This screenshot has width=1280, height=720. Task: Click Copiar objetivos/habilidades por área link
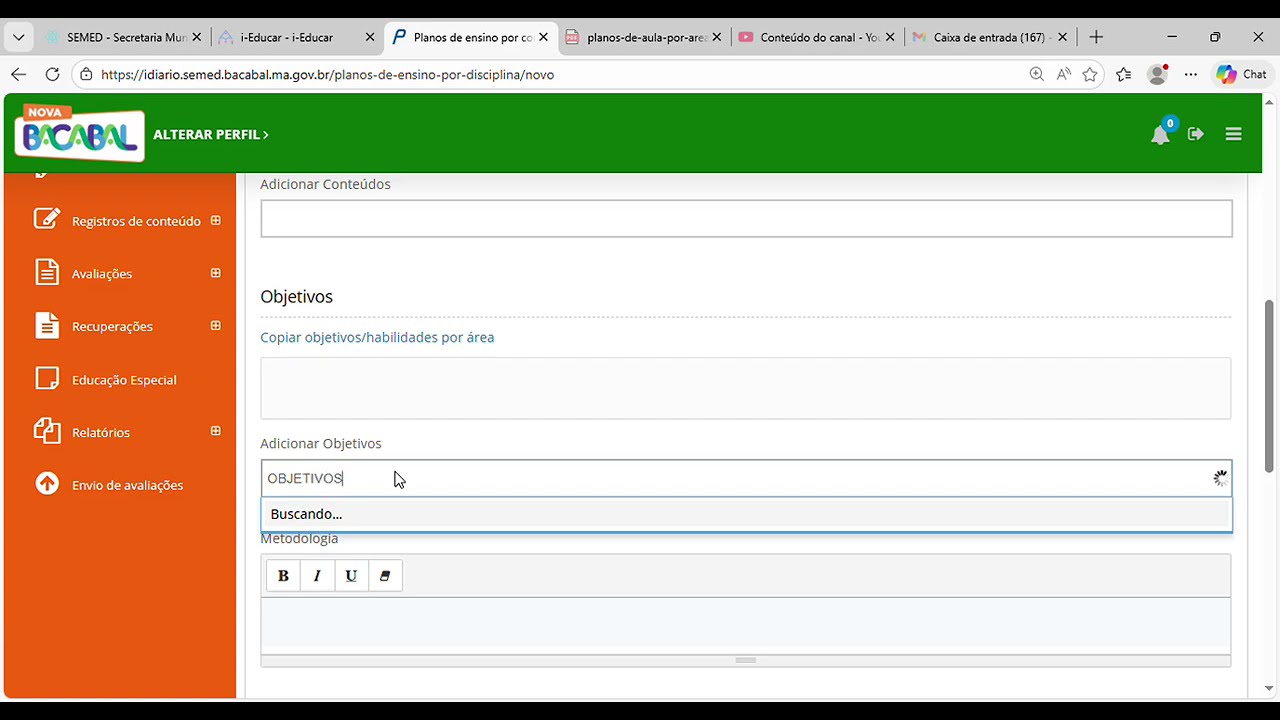(x=377, y=337)
